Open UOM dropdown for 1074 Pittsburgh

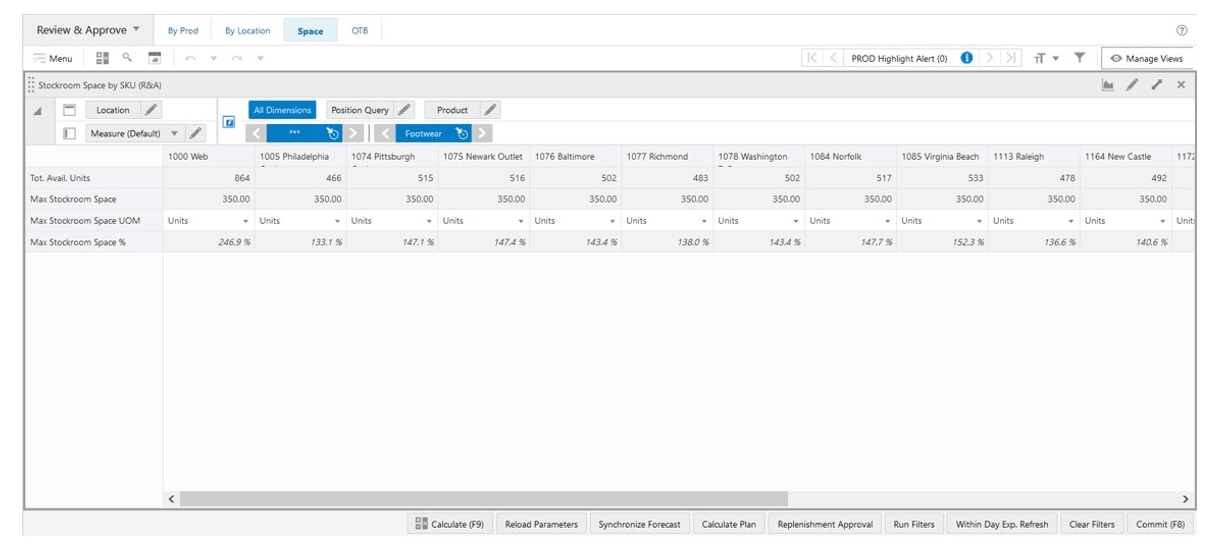click(x=430, y=221)
